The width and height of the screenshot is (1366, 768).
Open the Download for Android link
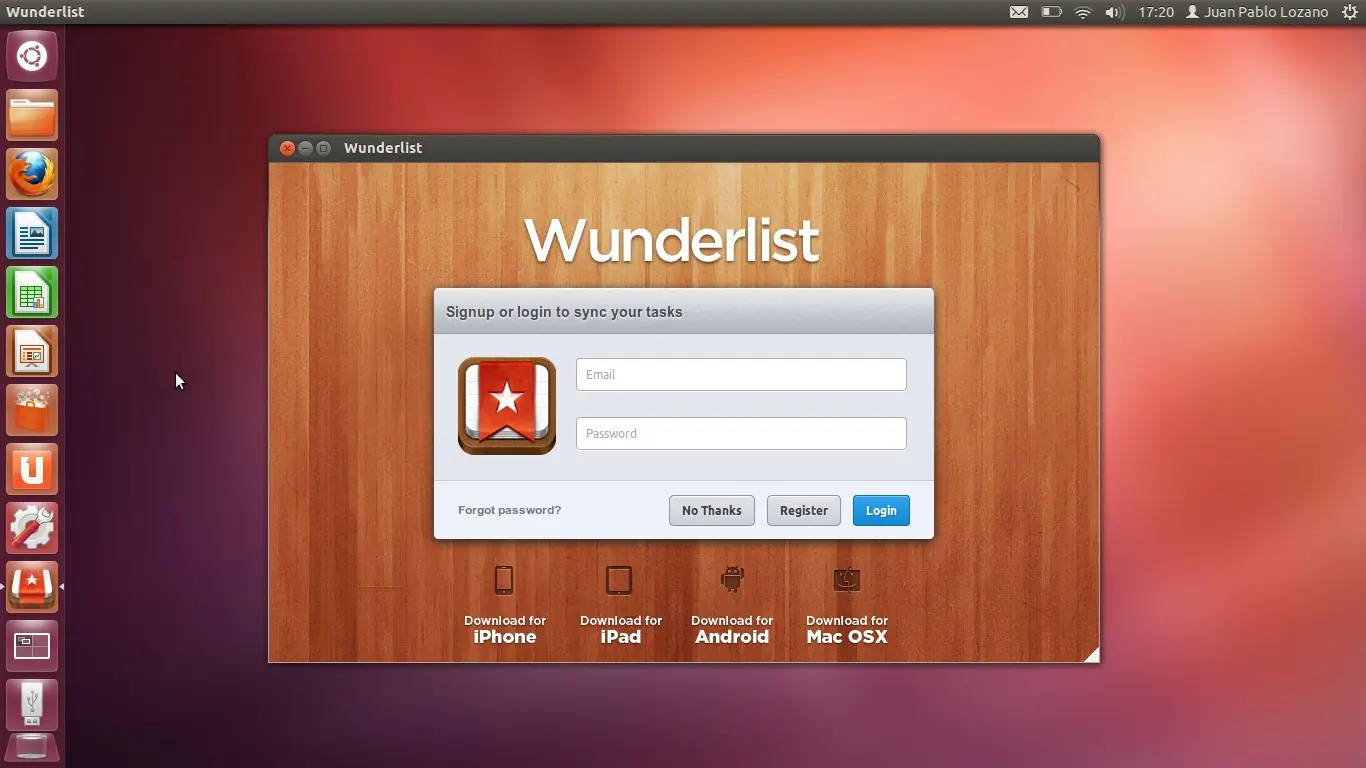coord(732,629)
